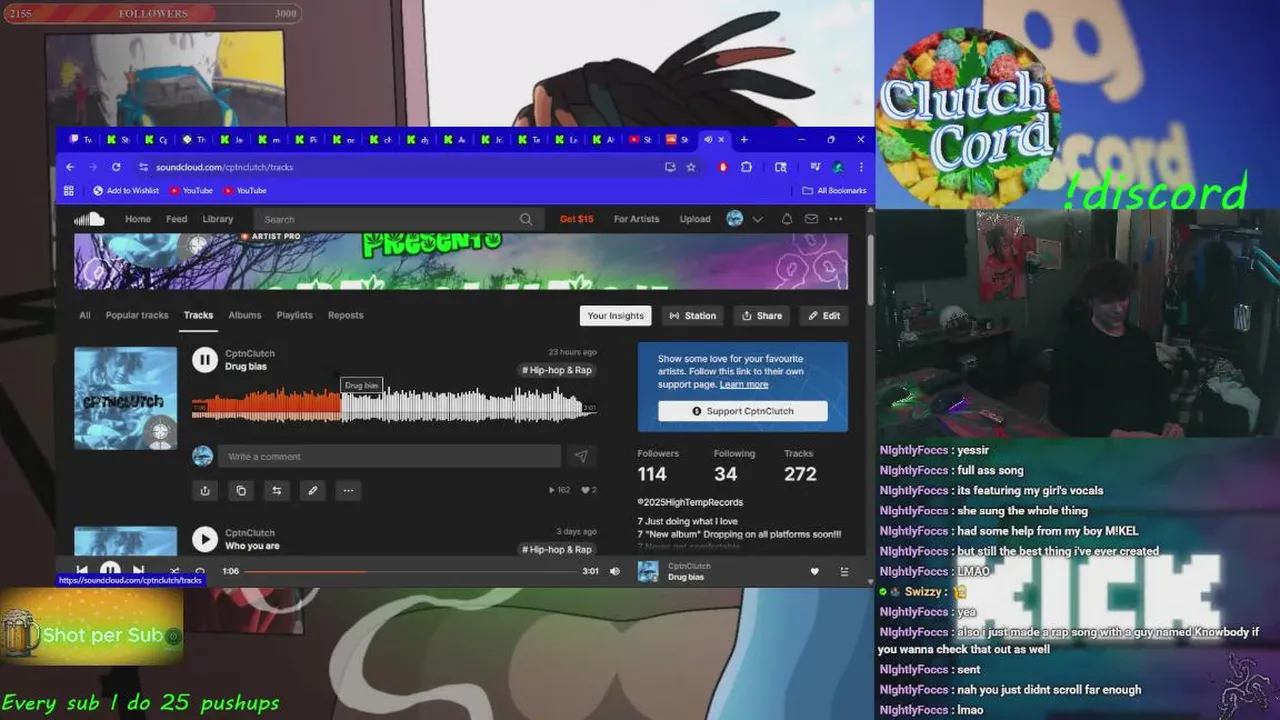Click the search magnifier icon
The image size is (1280, 720).
(526, 219)
